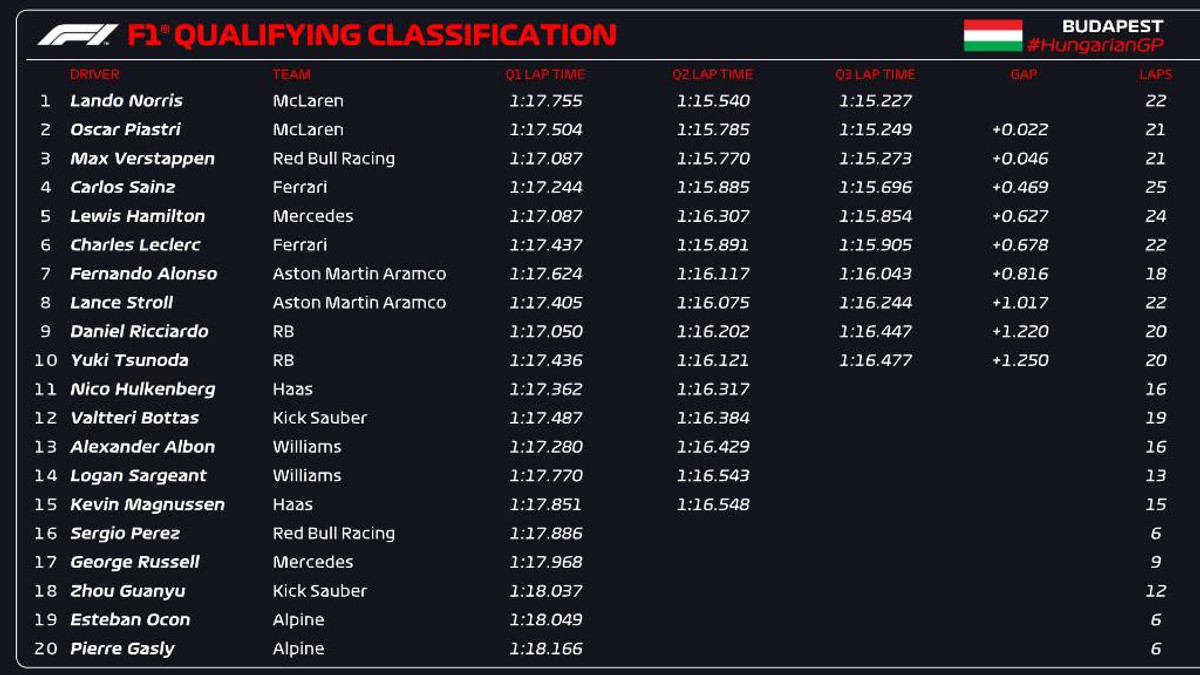
Task: Click the #HungarianGP hashtag
Action: (1095, 45)
